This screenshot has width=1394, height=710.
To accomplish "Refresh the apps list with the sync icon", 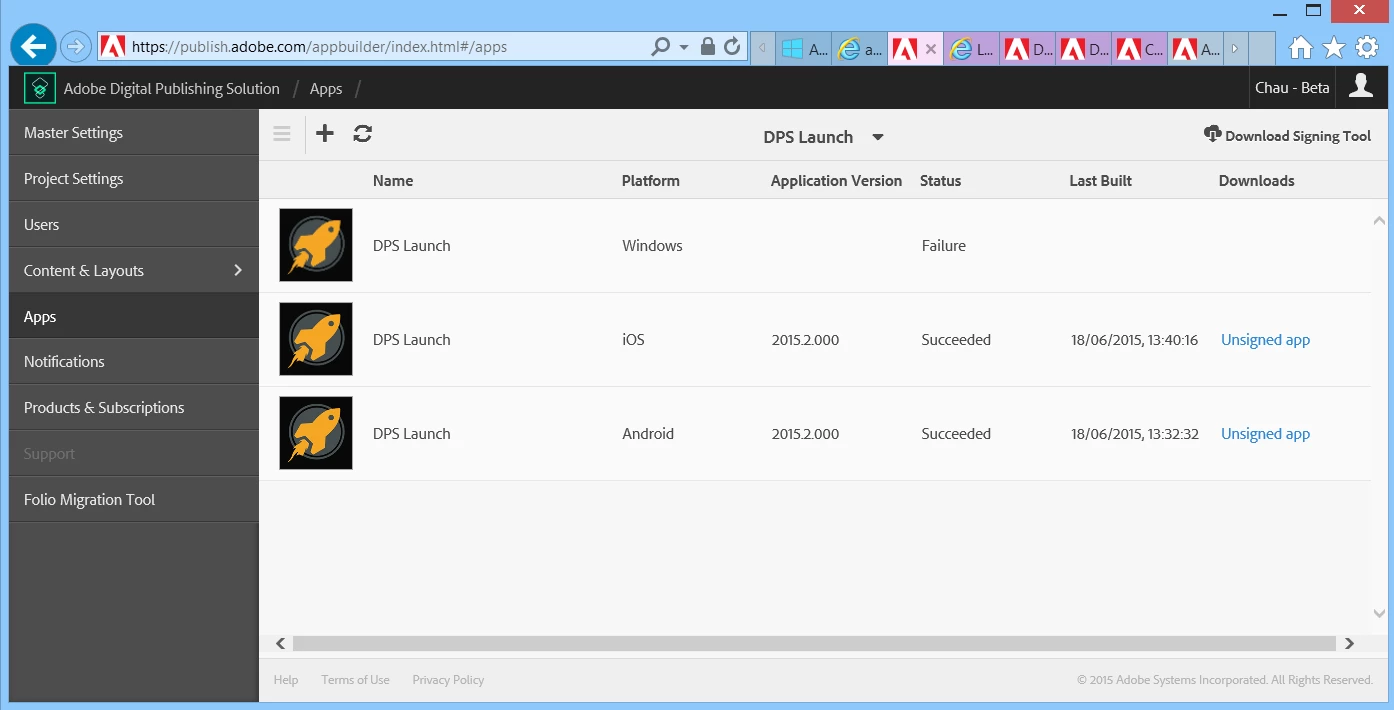I will click(x=363, y=133).
